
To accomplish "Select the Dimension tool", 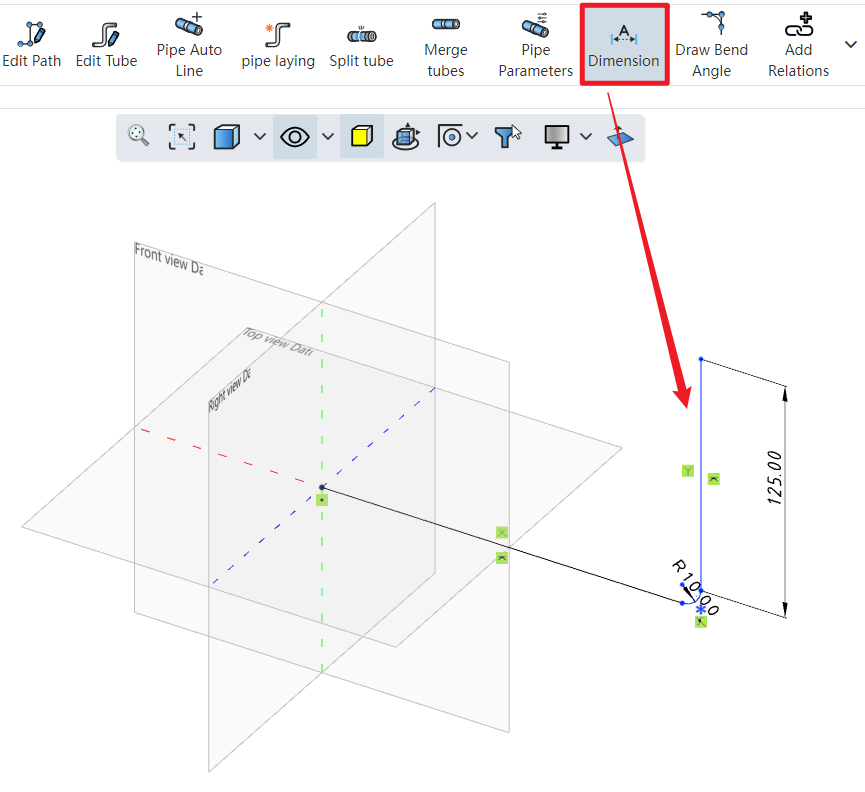I will pos(624,45).
